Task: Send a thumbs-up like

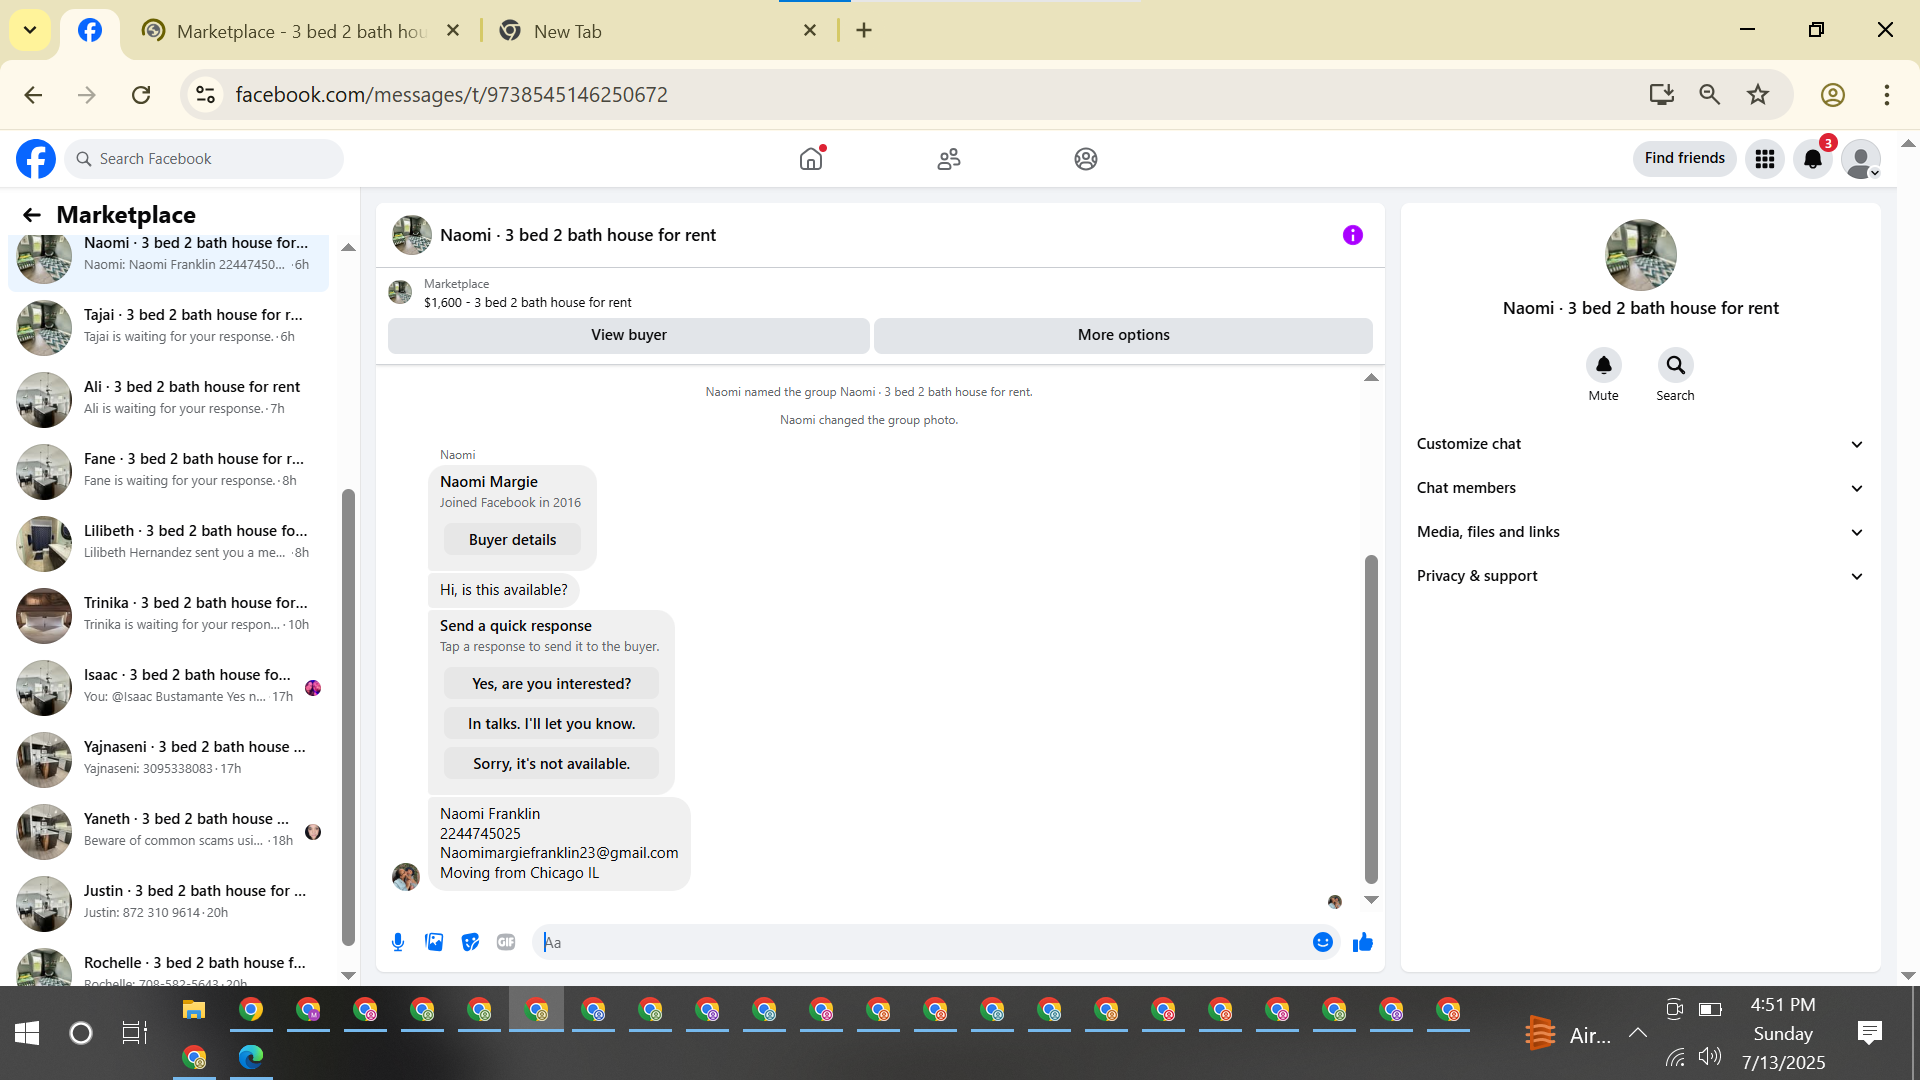Action: coord(1362,942)
